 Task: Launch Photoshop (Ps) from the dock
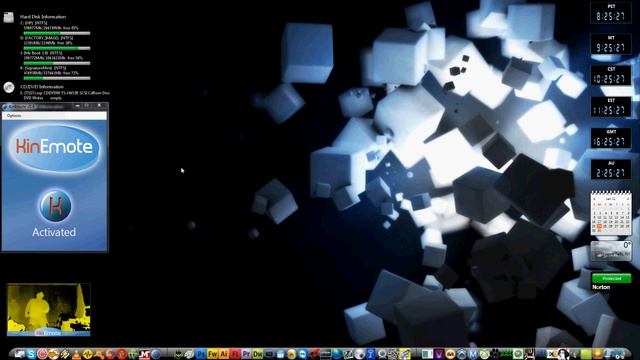point(200,354)
